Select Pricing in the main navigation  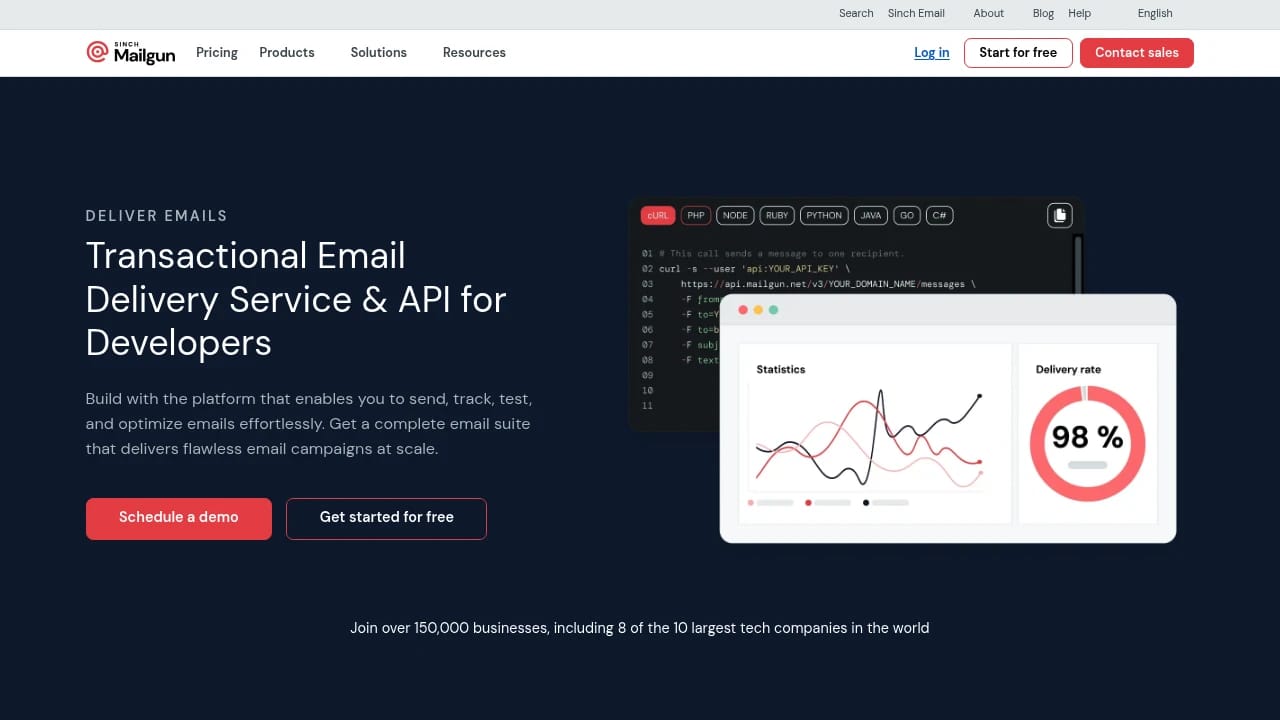pos(216,52)
